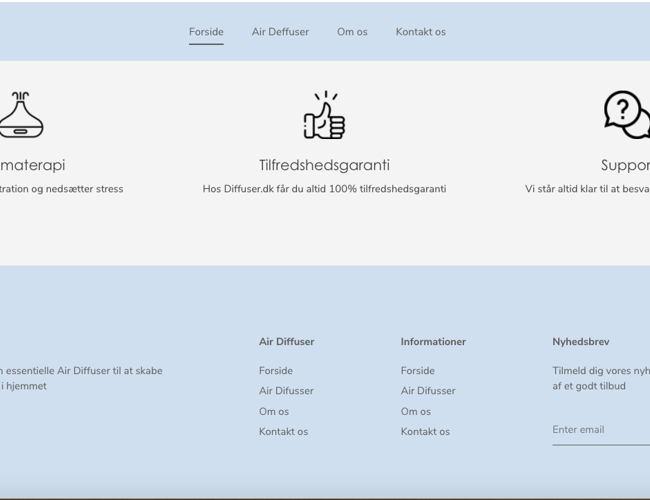Click the Nyhedsbrev footer heading
The width and height of the screenshot is (650, 500).
pos(581,342)
